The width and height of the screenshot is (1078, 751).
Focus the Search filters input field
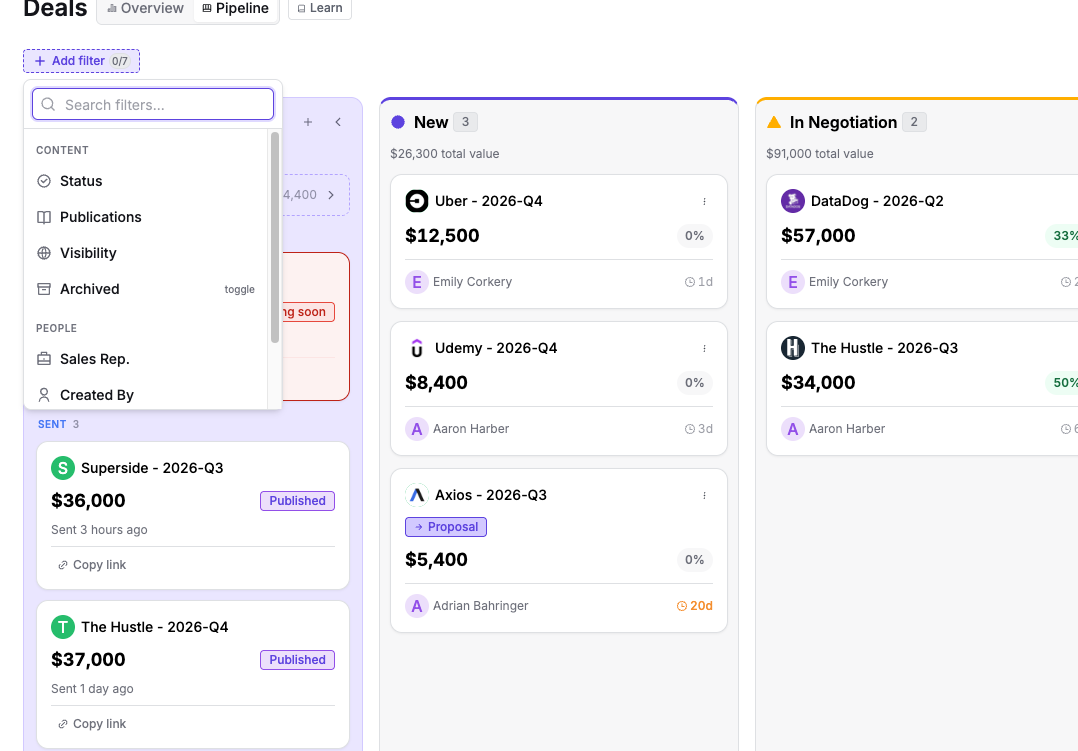(x=153, y=105)
